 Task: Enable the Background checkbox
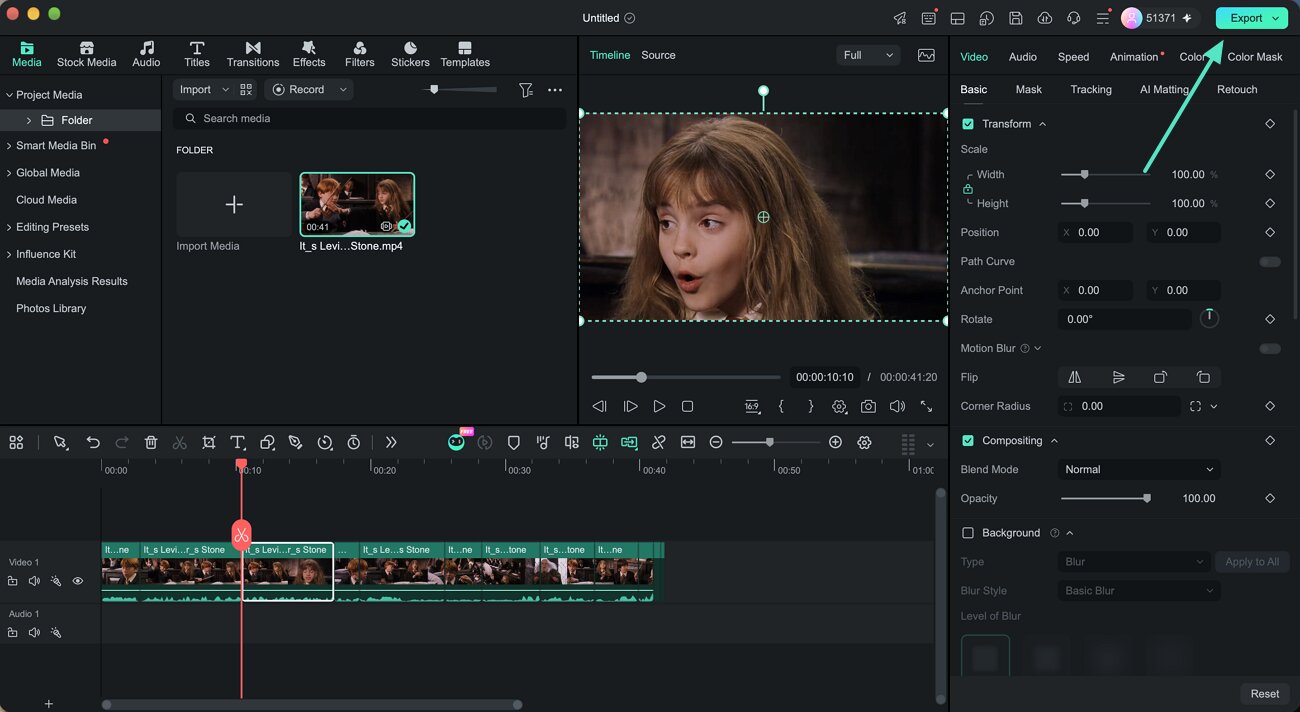click(968, 533)
